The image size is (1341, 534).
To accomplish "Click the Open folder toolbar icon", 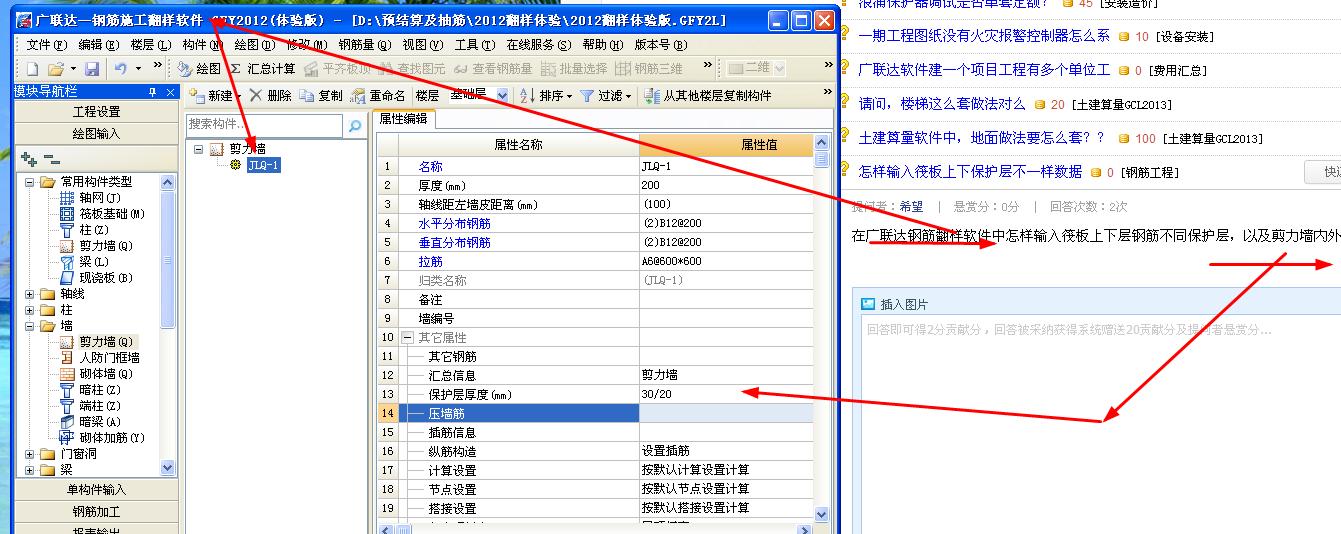I will pyautogui.click(x=56, y=69).
